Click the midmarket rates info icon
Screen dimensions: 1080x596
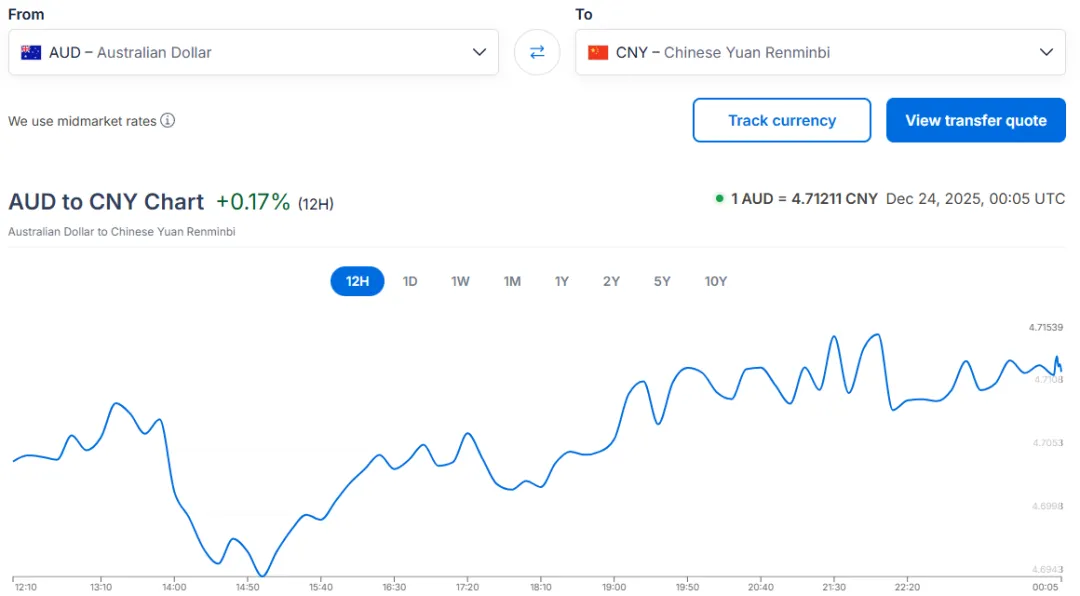[168, 121]
